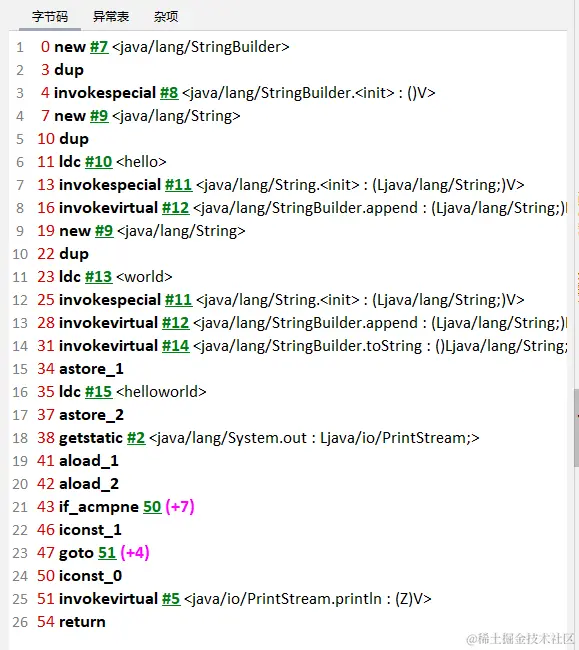
Task: Jump to target 51 of goto
Action: [x=107, y=553]
